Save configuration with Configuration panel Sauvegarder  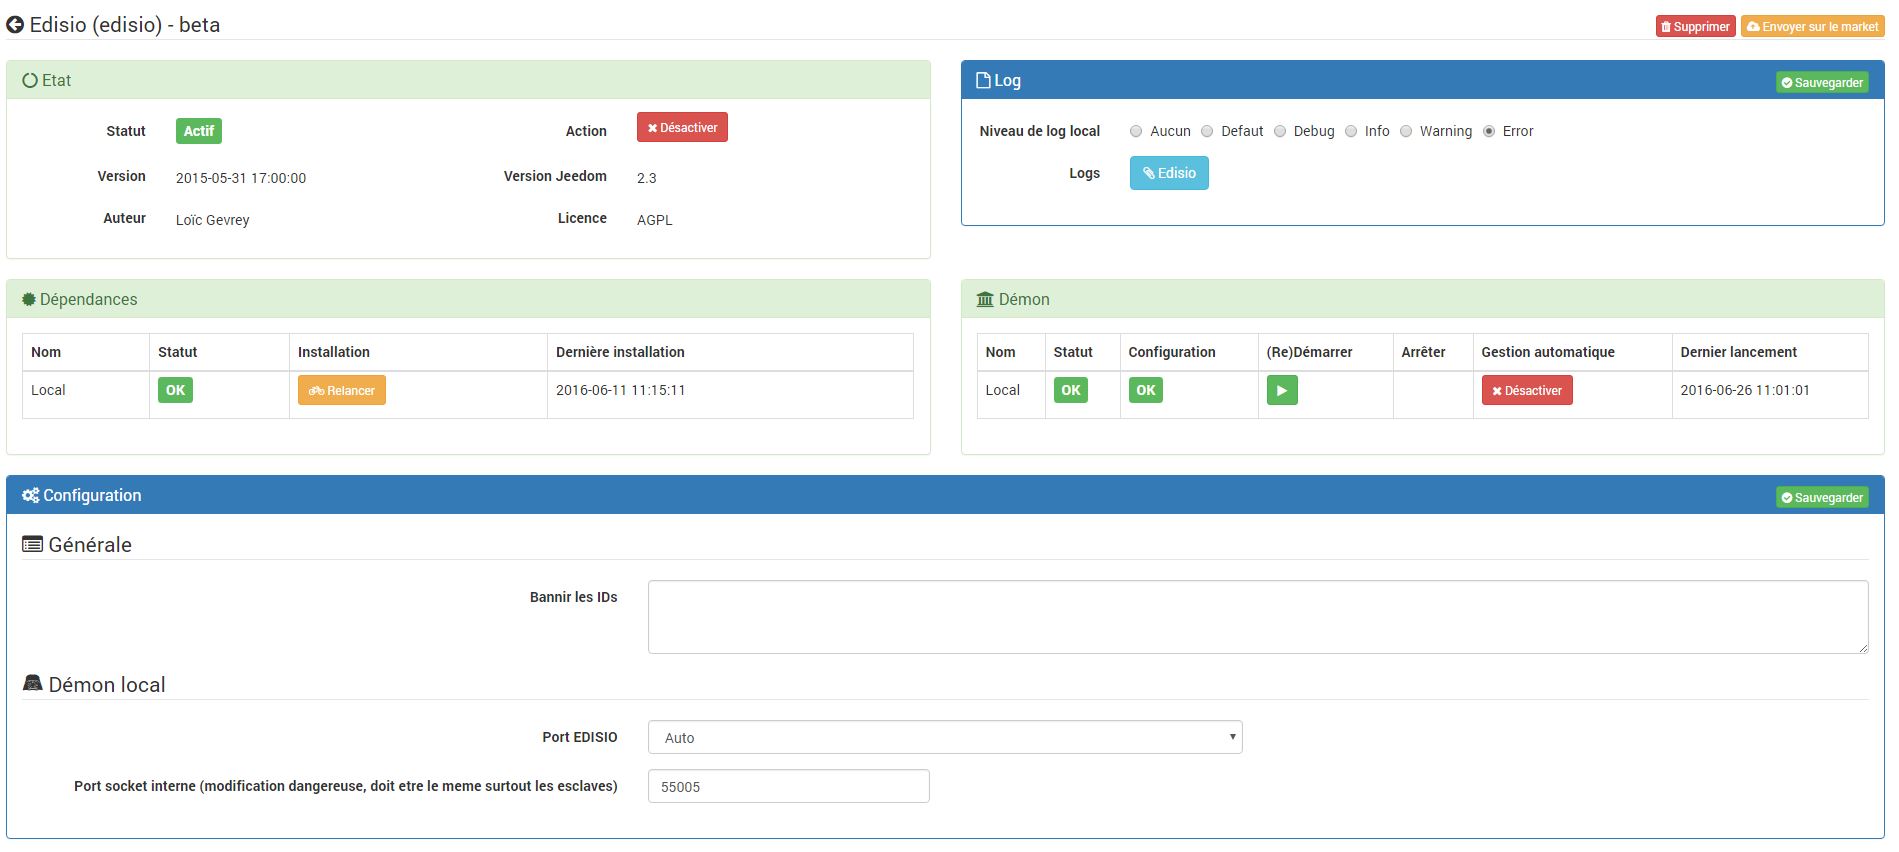point(1822,498)
